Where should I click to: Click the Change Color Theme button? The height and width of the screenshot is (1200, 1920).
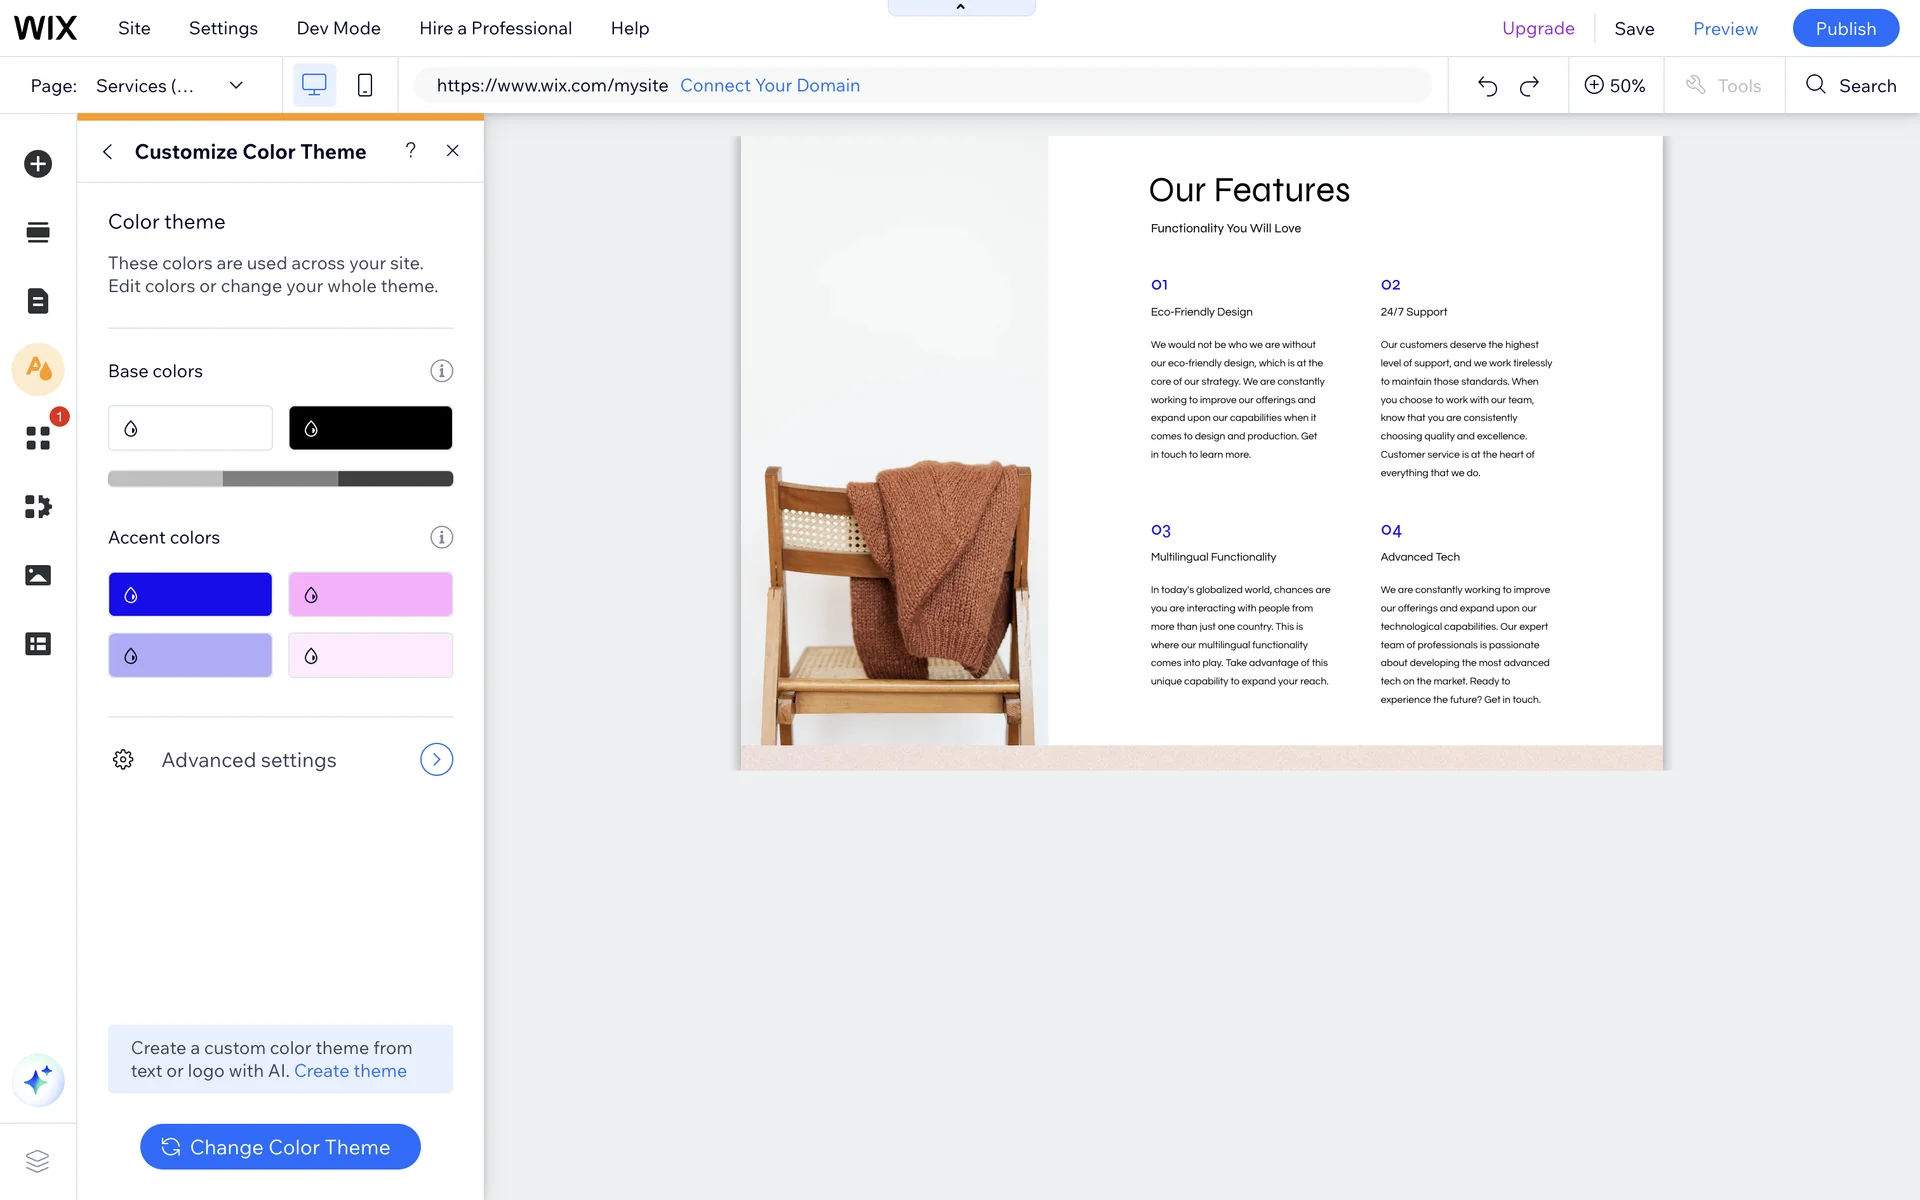[280, 1147]
